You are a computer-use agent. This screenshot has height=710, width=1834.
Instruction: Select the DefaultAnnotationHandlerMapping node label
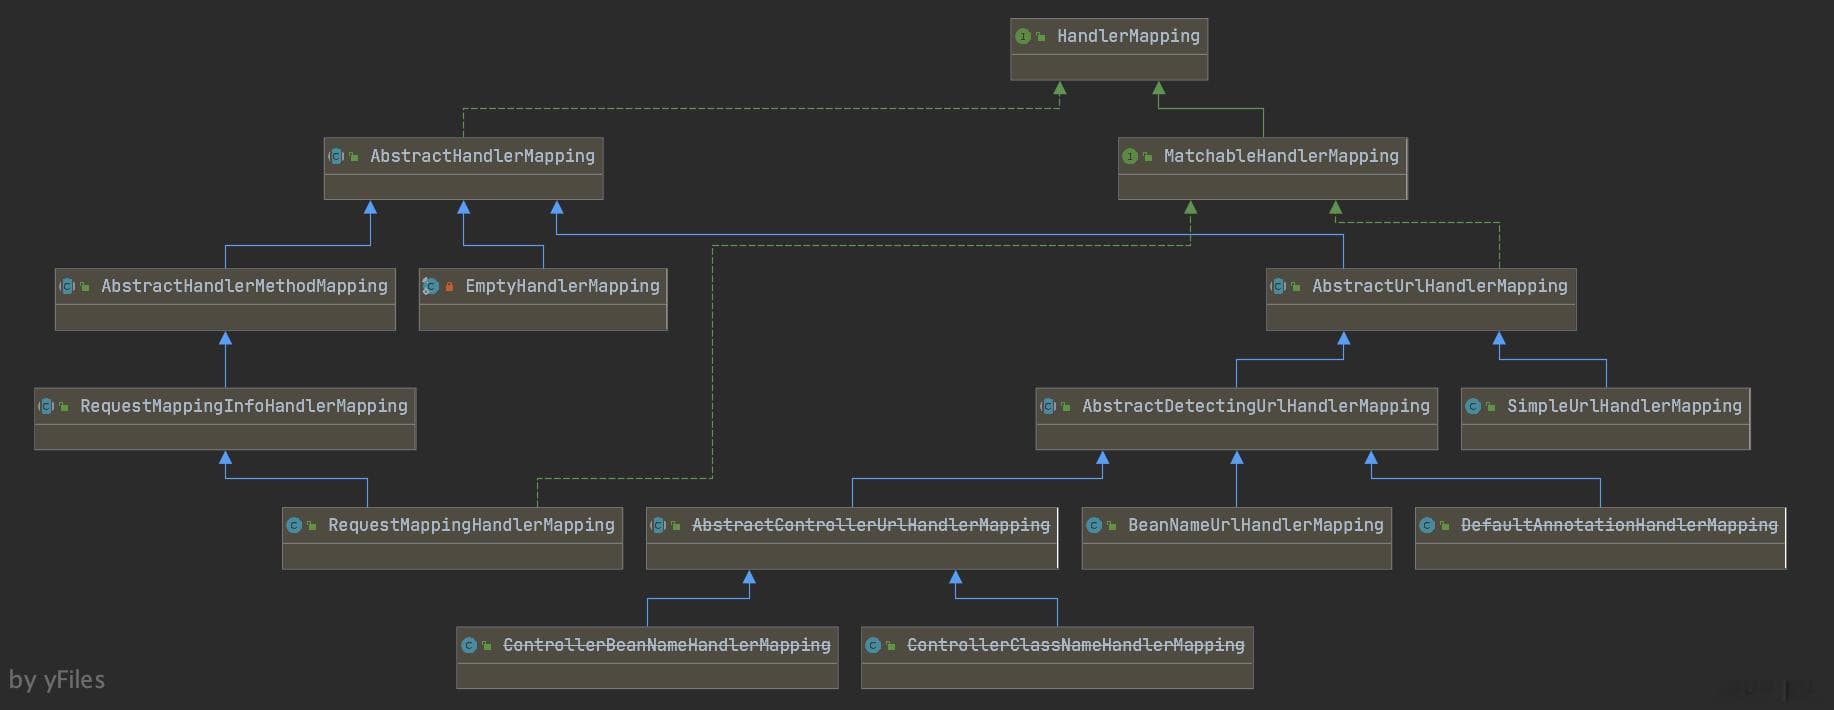point(1619,525)
